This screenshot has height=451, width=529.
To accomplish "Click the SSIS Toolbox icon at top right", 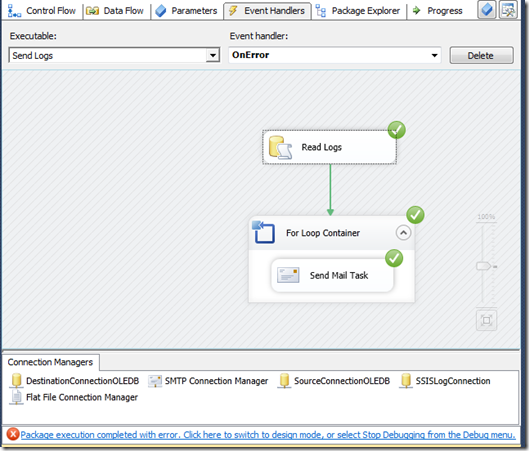I will (x=508, y=10).
